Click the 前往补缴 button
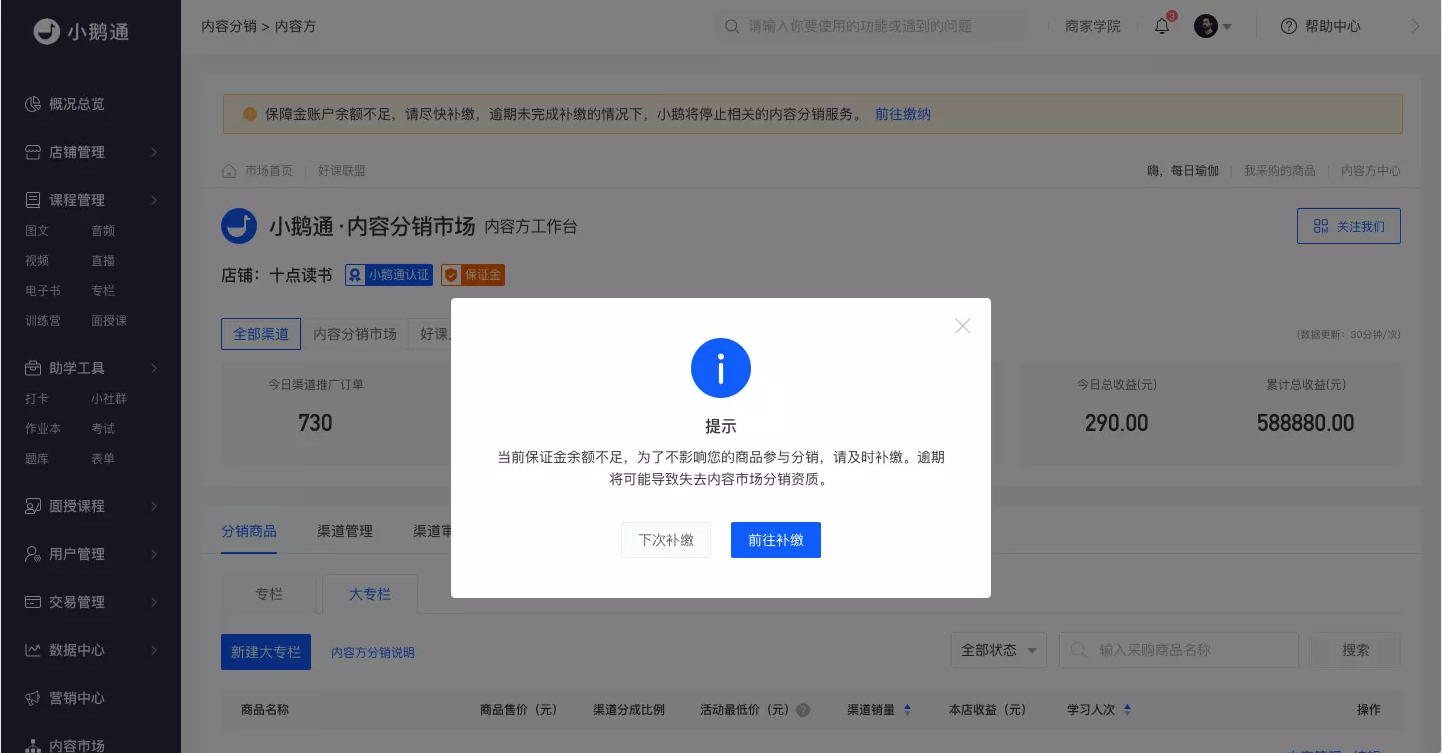 [x=776, y=540]
